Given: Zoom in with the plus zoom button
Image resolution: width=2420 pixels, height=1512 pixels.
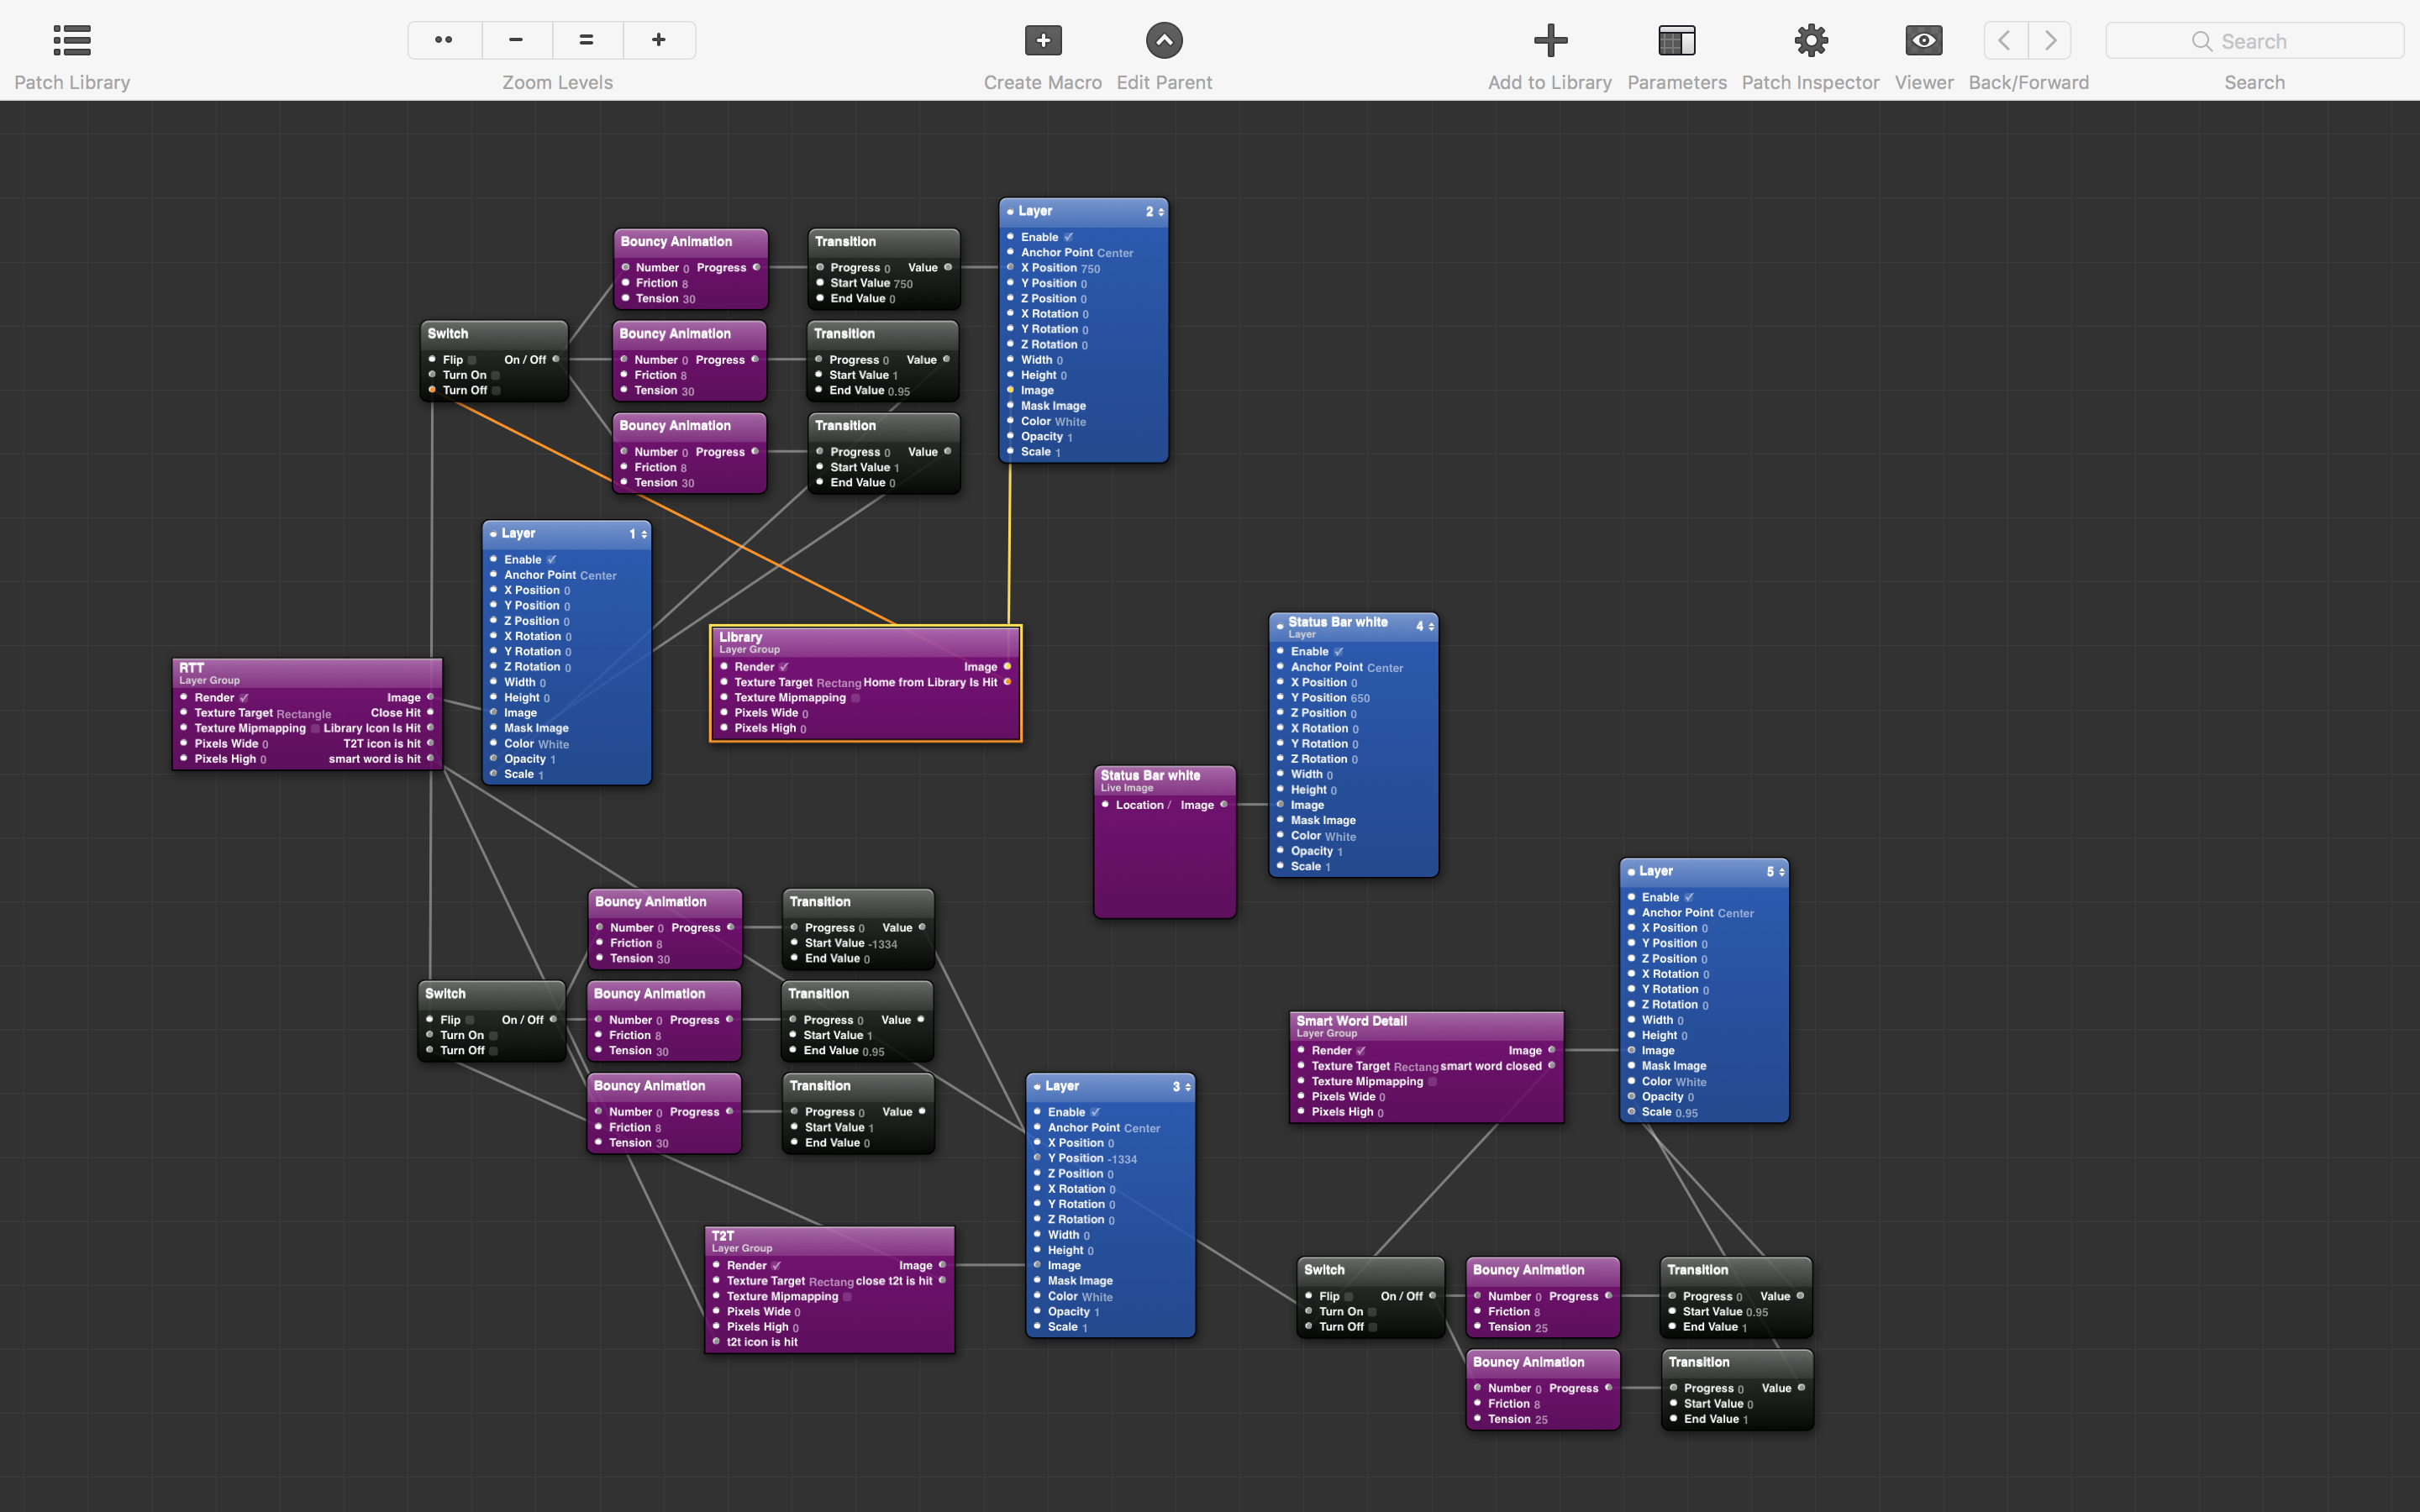Looking at the screenshot, I should click(x=658, y=40).
